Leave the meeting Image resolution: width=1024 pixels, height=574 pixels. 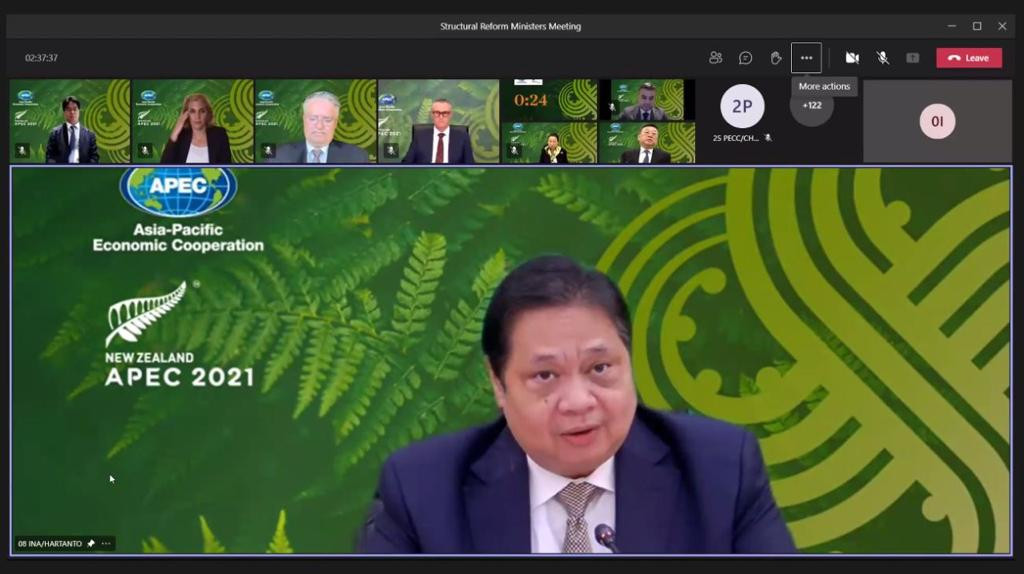(969, 58)
